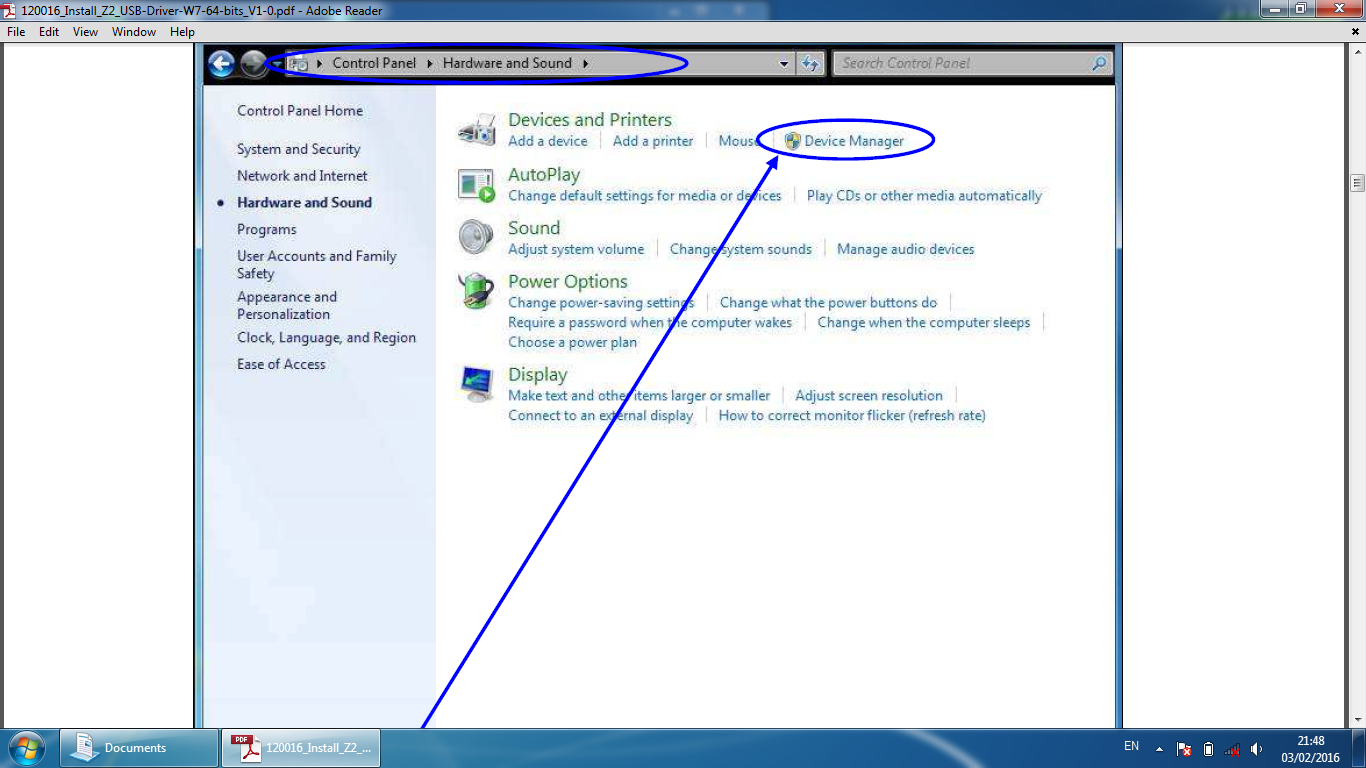
Task: Click the refresh icon beside address bar
Action: [x=810, y=64]
